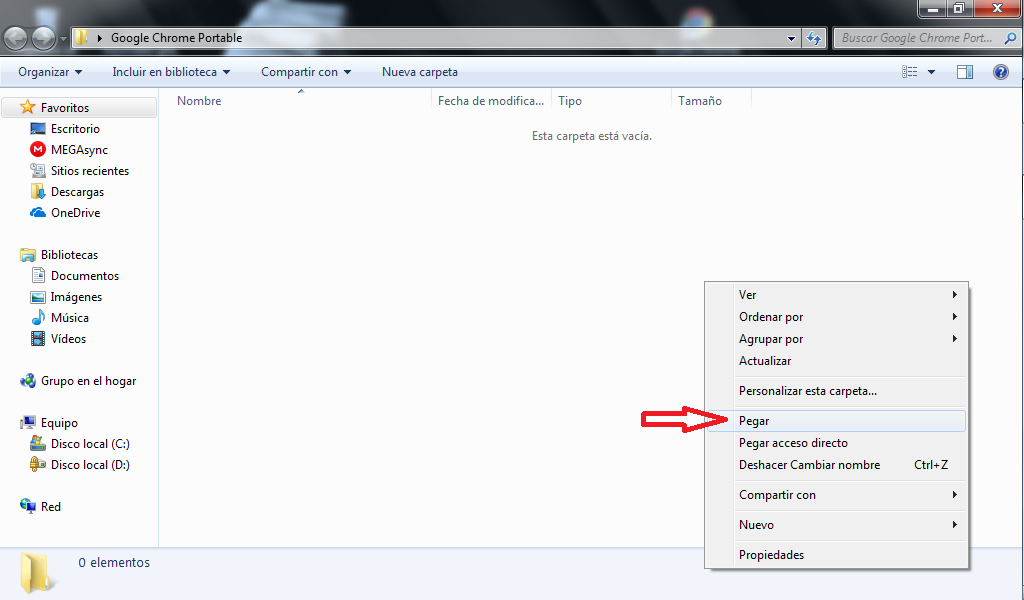Image resolution: width=1024 pixels, height=600 pixels.
Task: Click the MEGAsync red icon
Action: [38, 150]
